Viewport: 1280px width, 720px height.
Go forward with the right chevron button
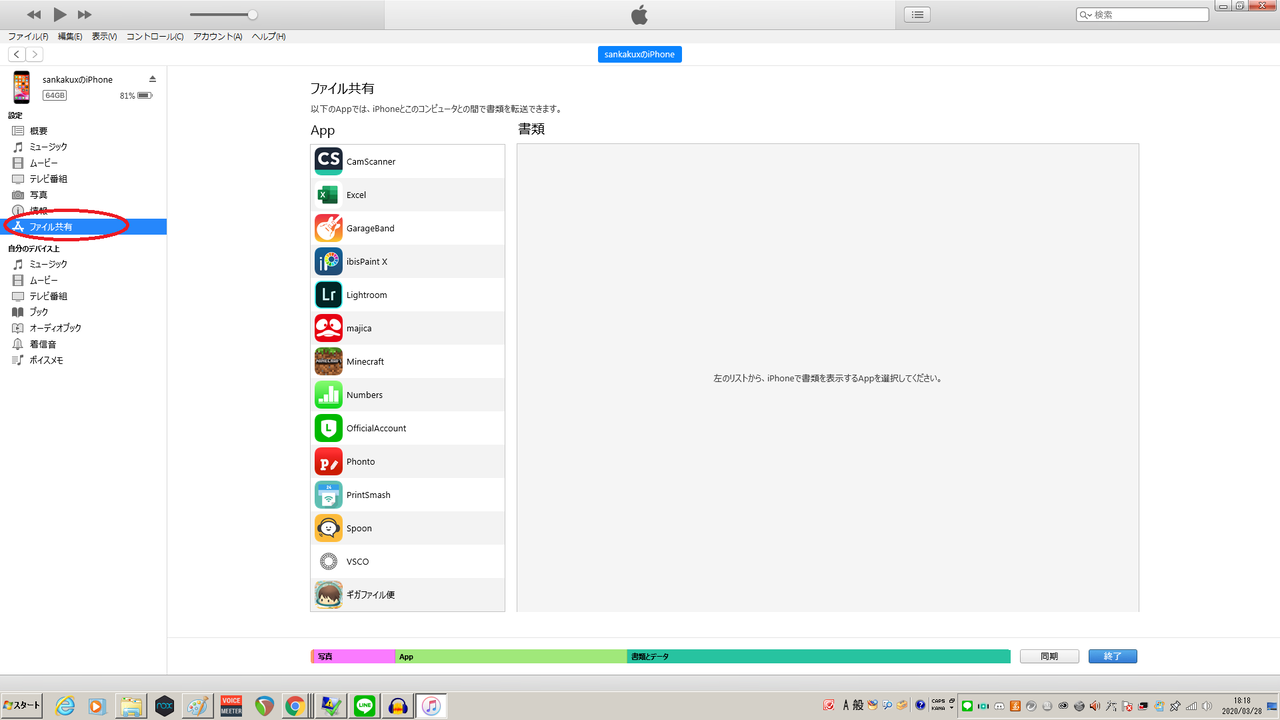tap(35, 54)
